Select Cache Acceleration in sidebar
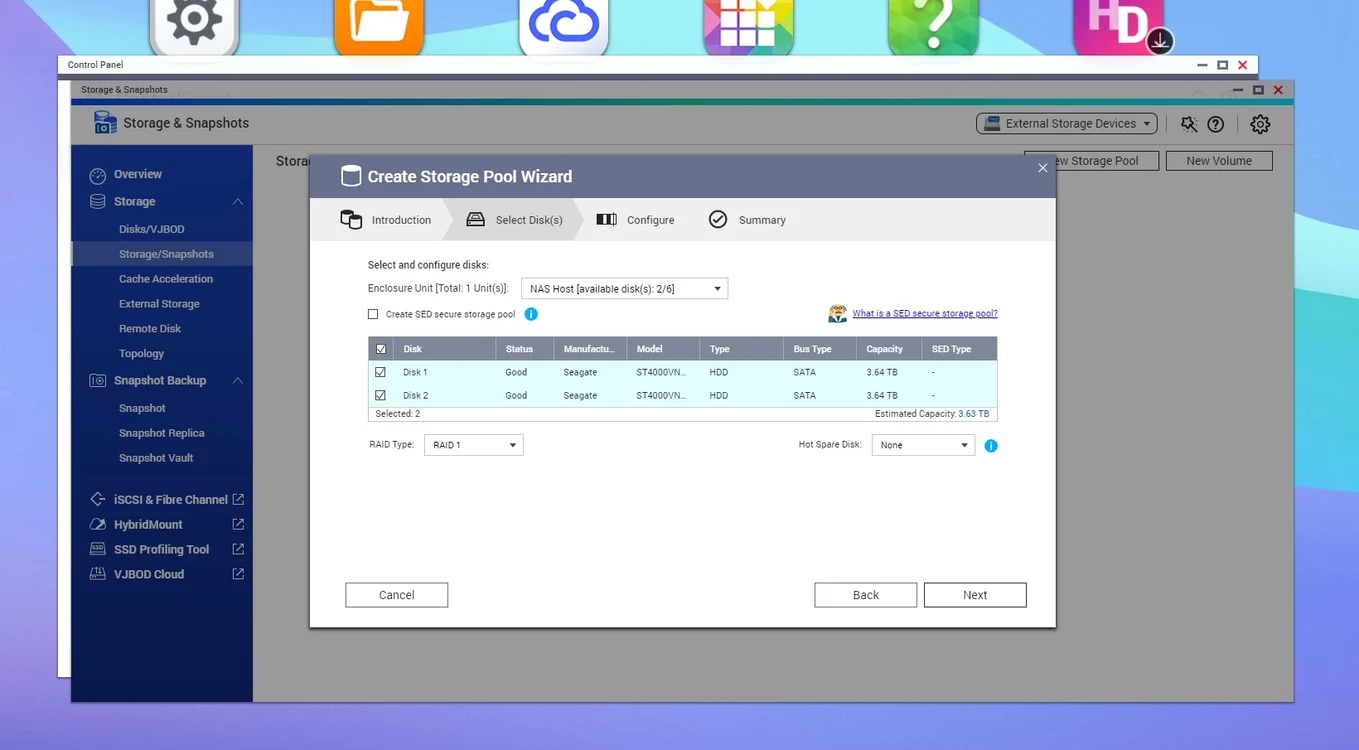The height and width of the screenshot is (750, 1359). 166,279
